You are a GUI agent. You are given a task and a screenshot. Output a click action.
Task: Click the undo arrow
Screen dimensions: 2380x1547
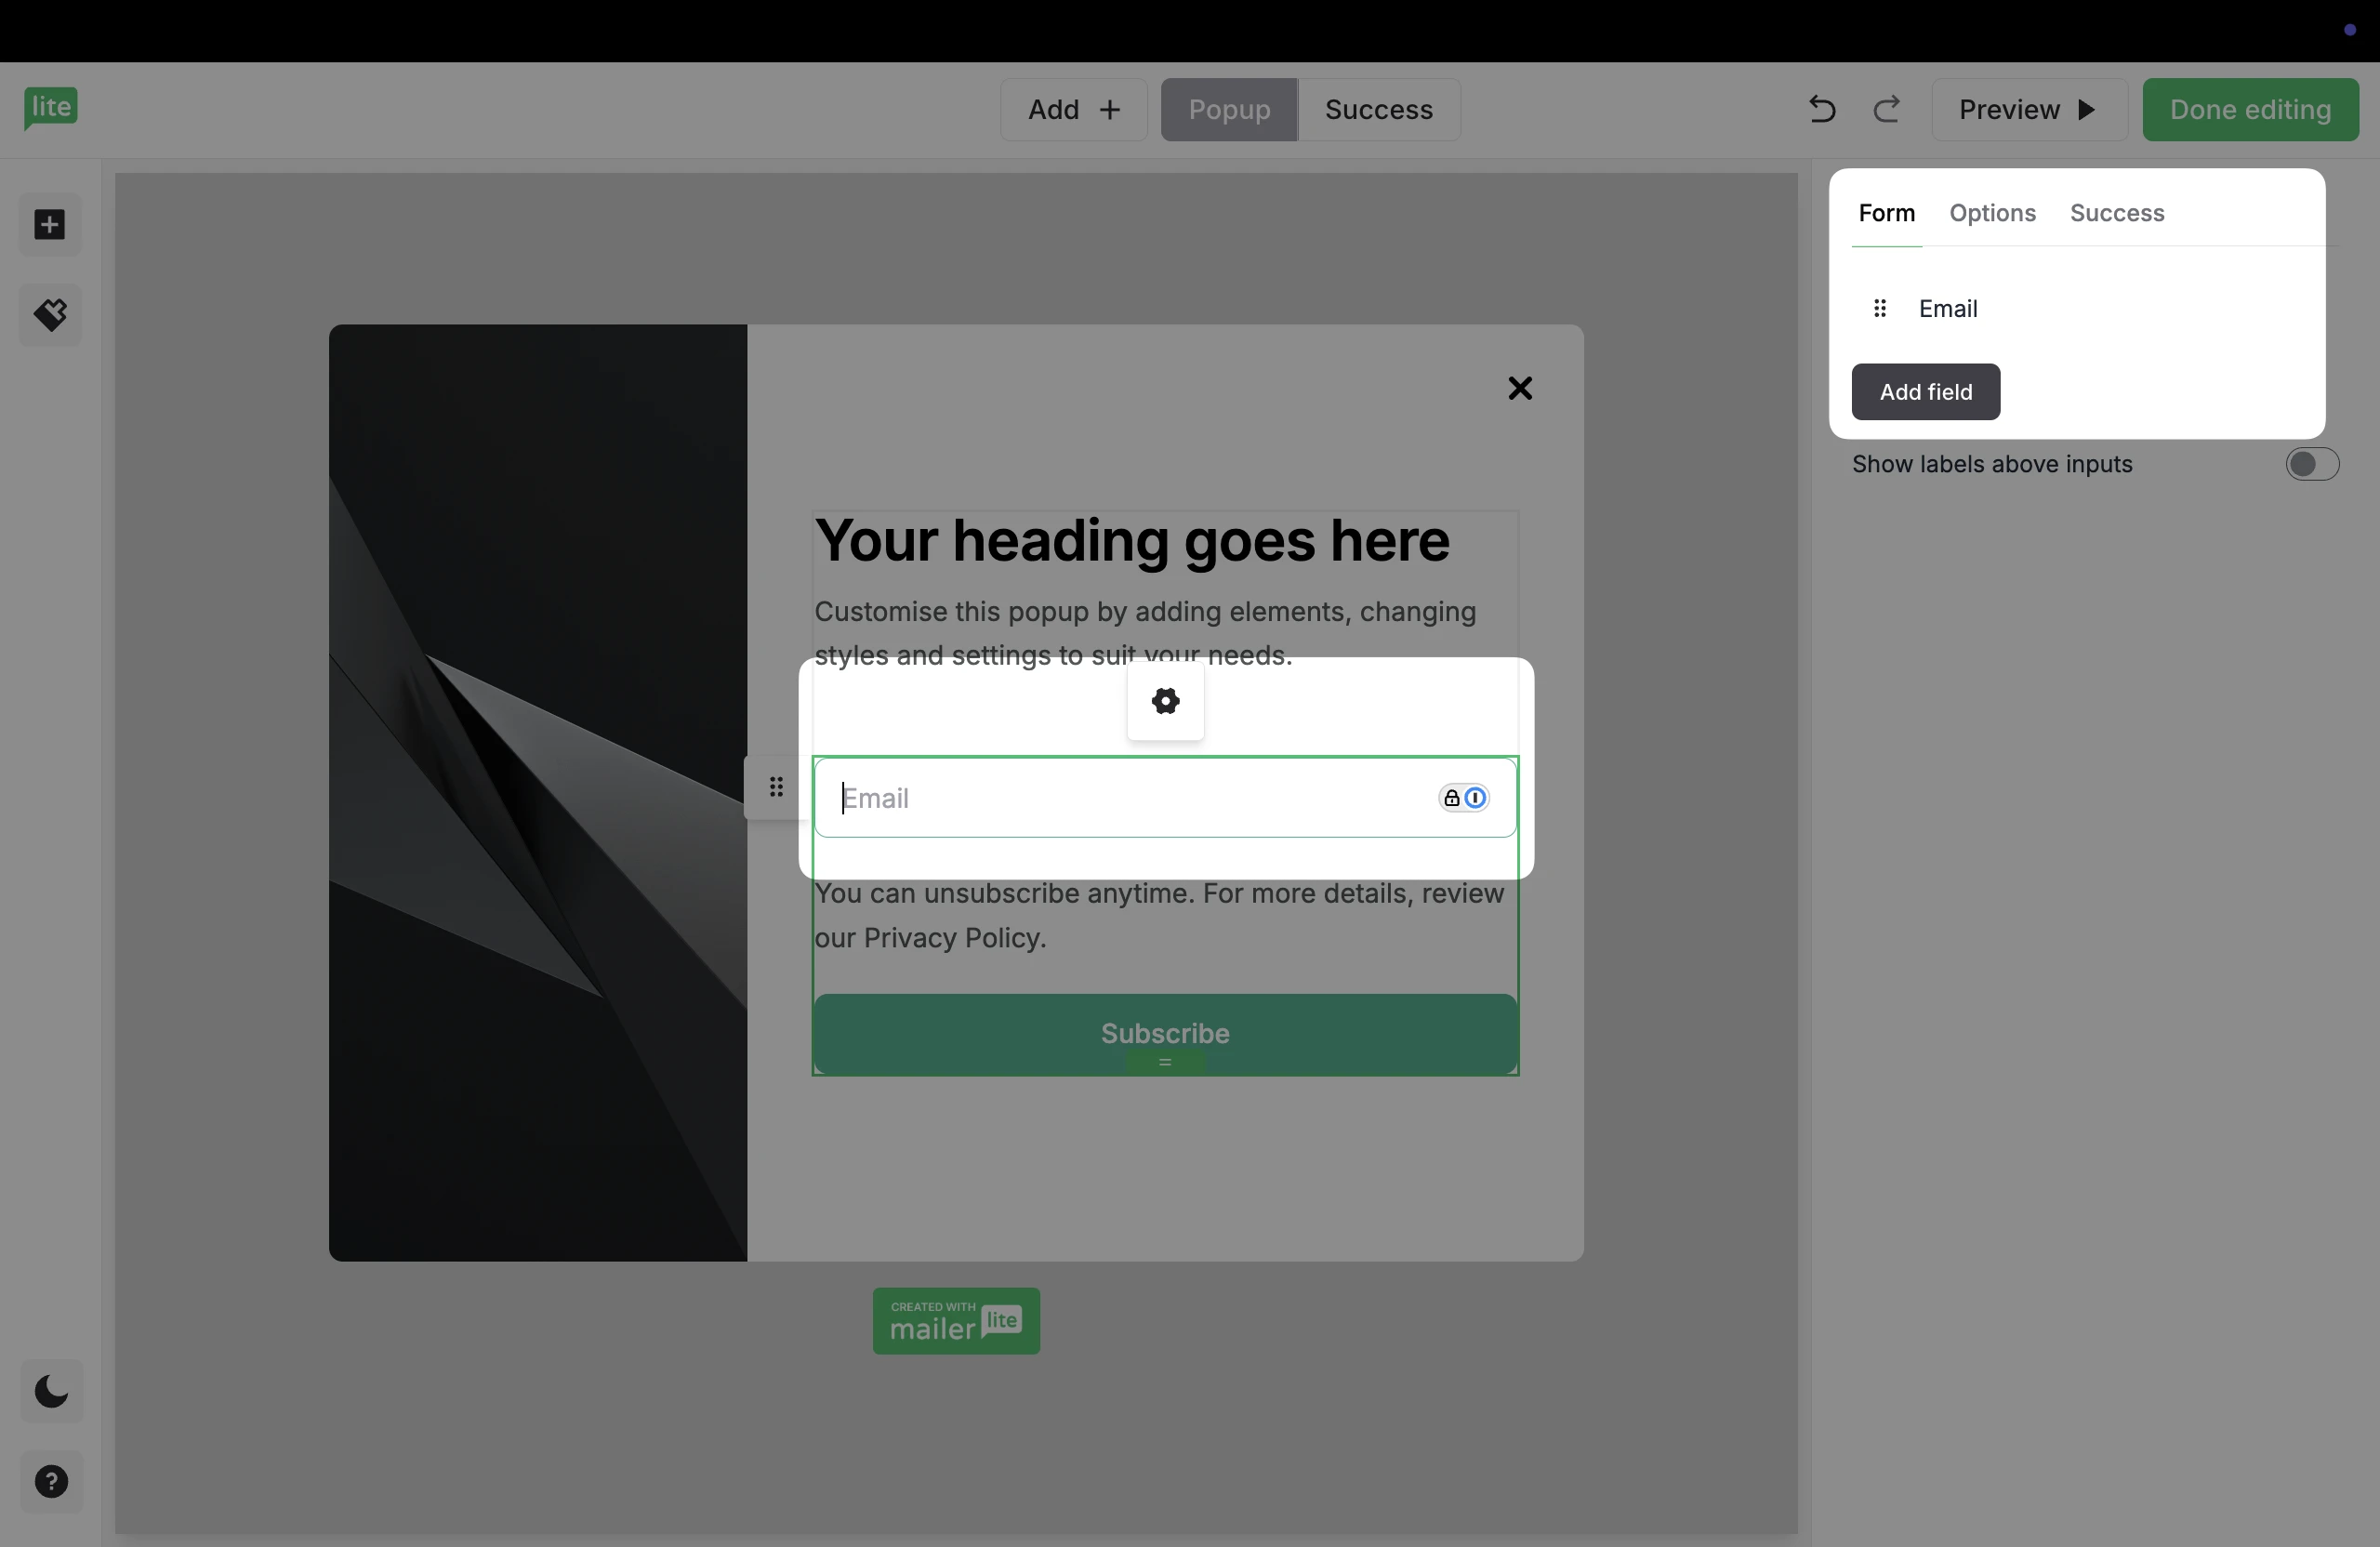[1821, 109]
